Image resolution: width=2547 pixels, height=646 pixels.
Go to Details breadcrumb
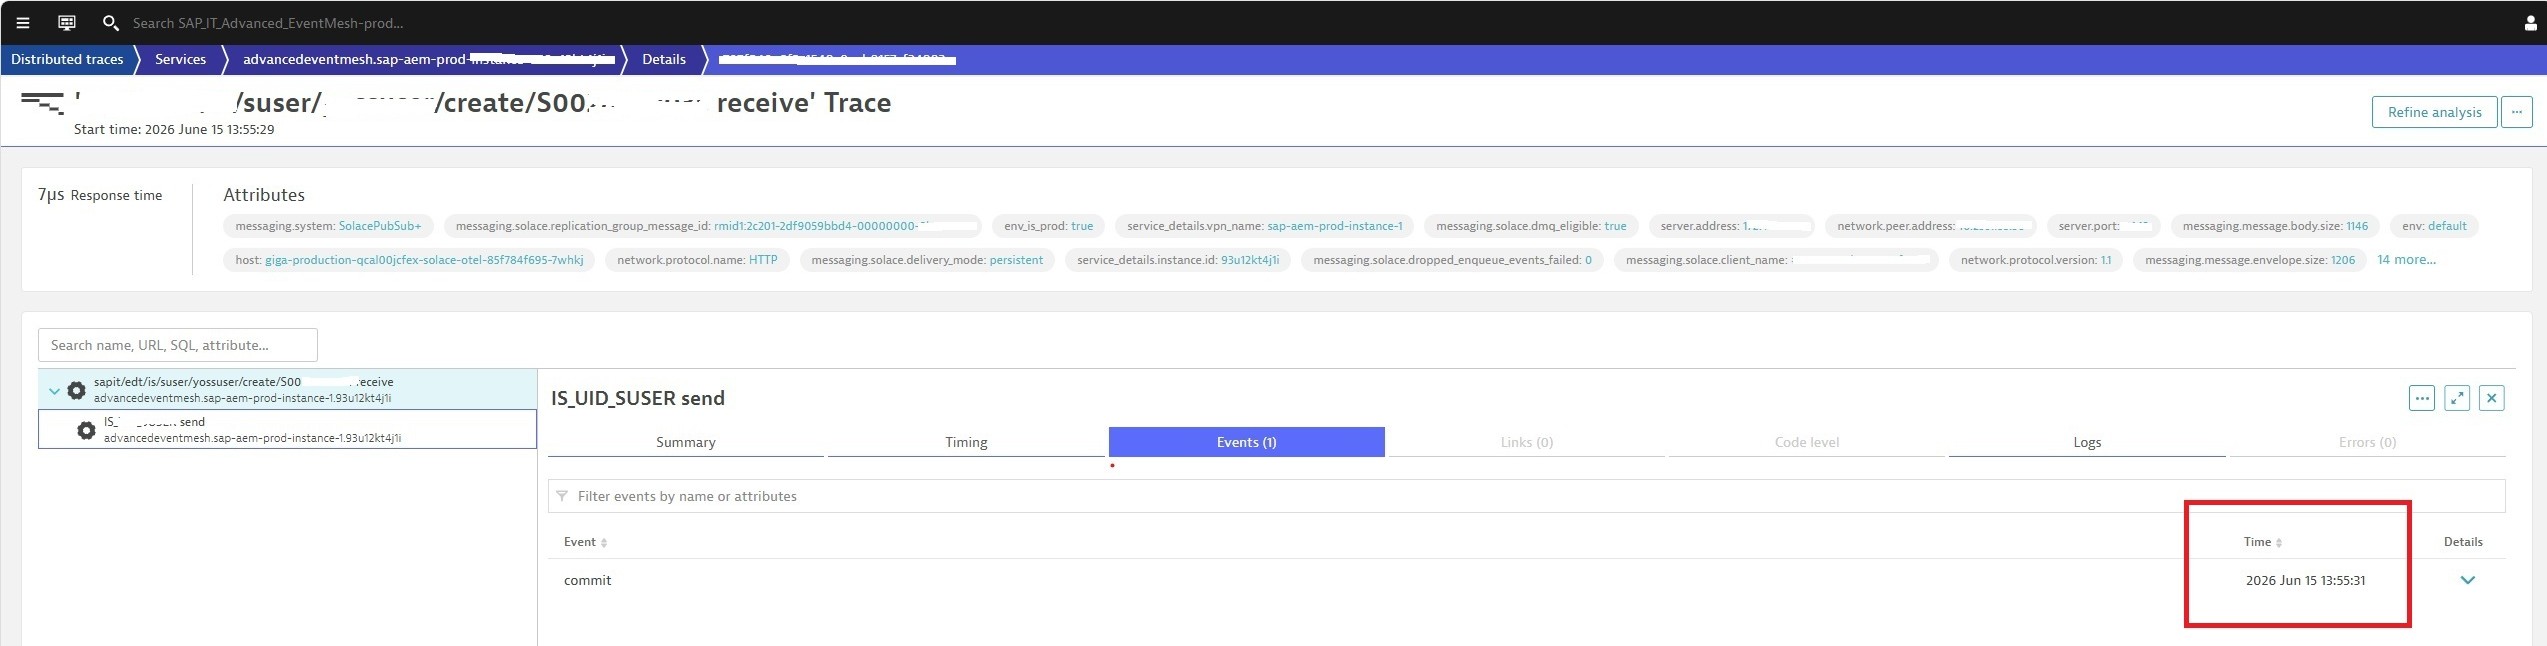(x=664, y=59)
